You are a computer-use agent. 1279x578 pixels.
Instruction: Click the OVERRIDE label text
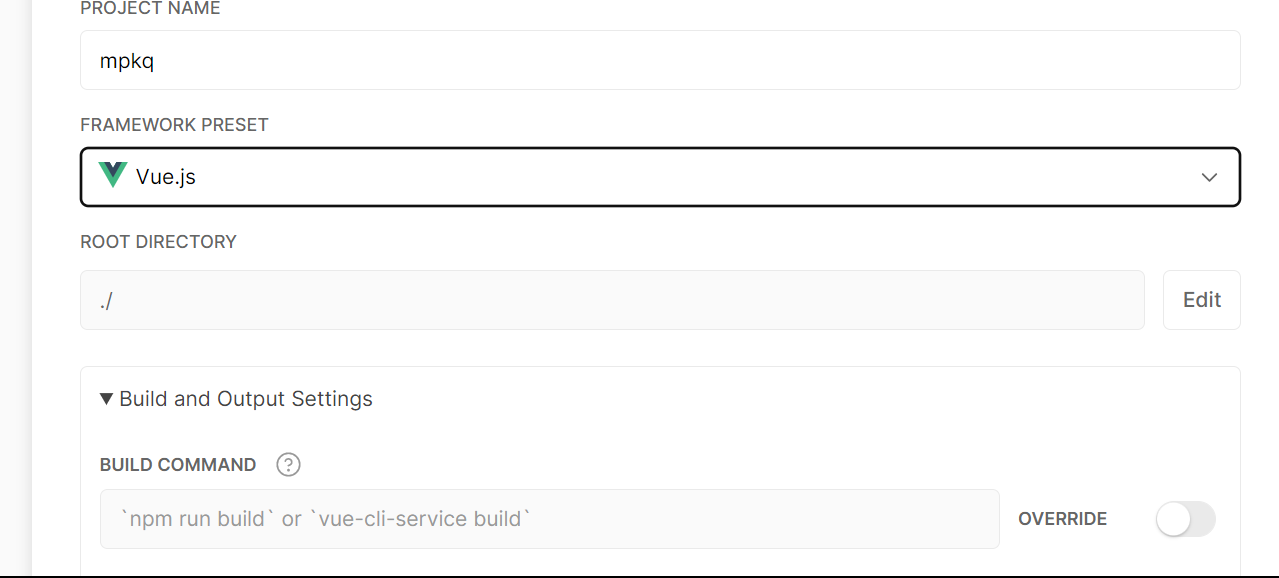tap(1062, 519)
